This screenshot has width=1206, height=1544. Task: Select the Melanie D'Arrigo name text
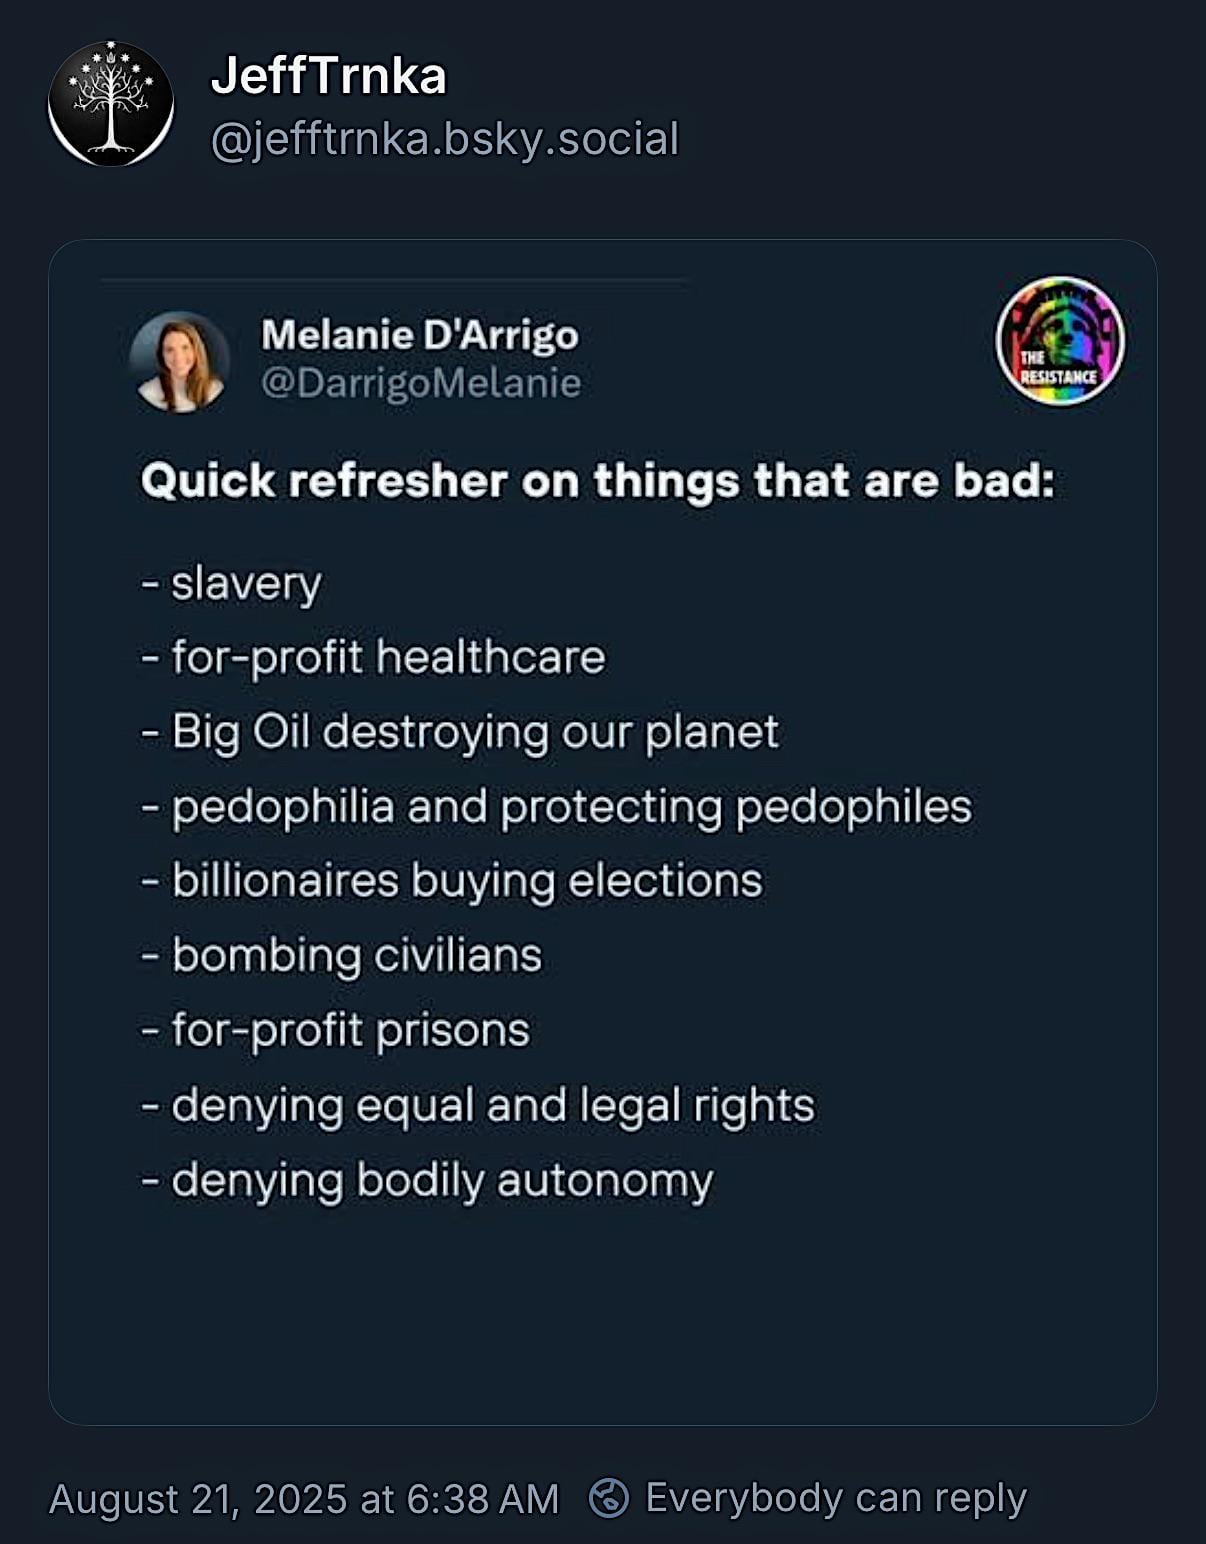(x=420, y=336)
